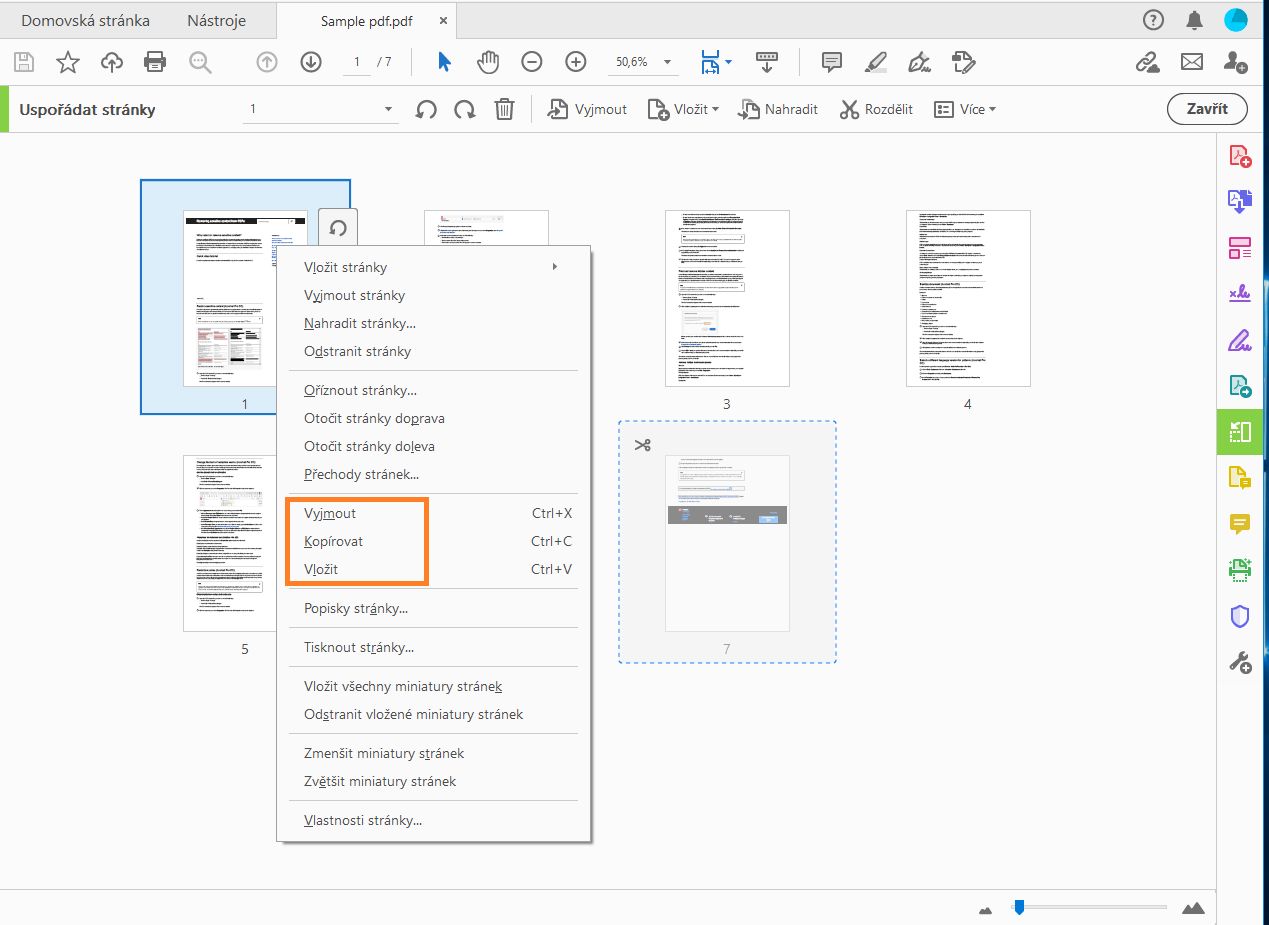Open the fit page options dropdown
Screen dimensions: 1269x925
[x=729, y=62]
